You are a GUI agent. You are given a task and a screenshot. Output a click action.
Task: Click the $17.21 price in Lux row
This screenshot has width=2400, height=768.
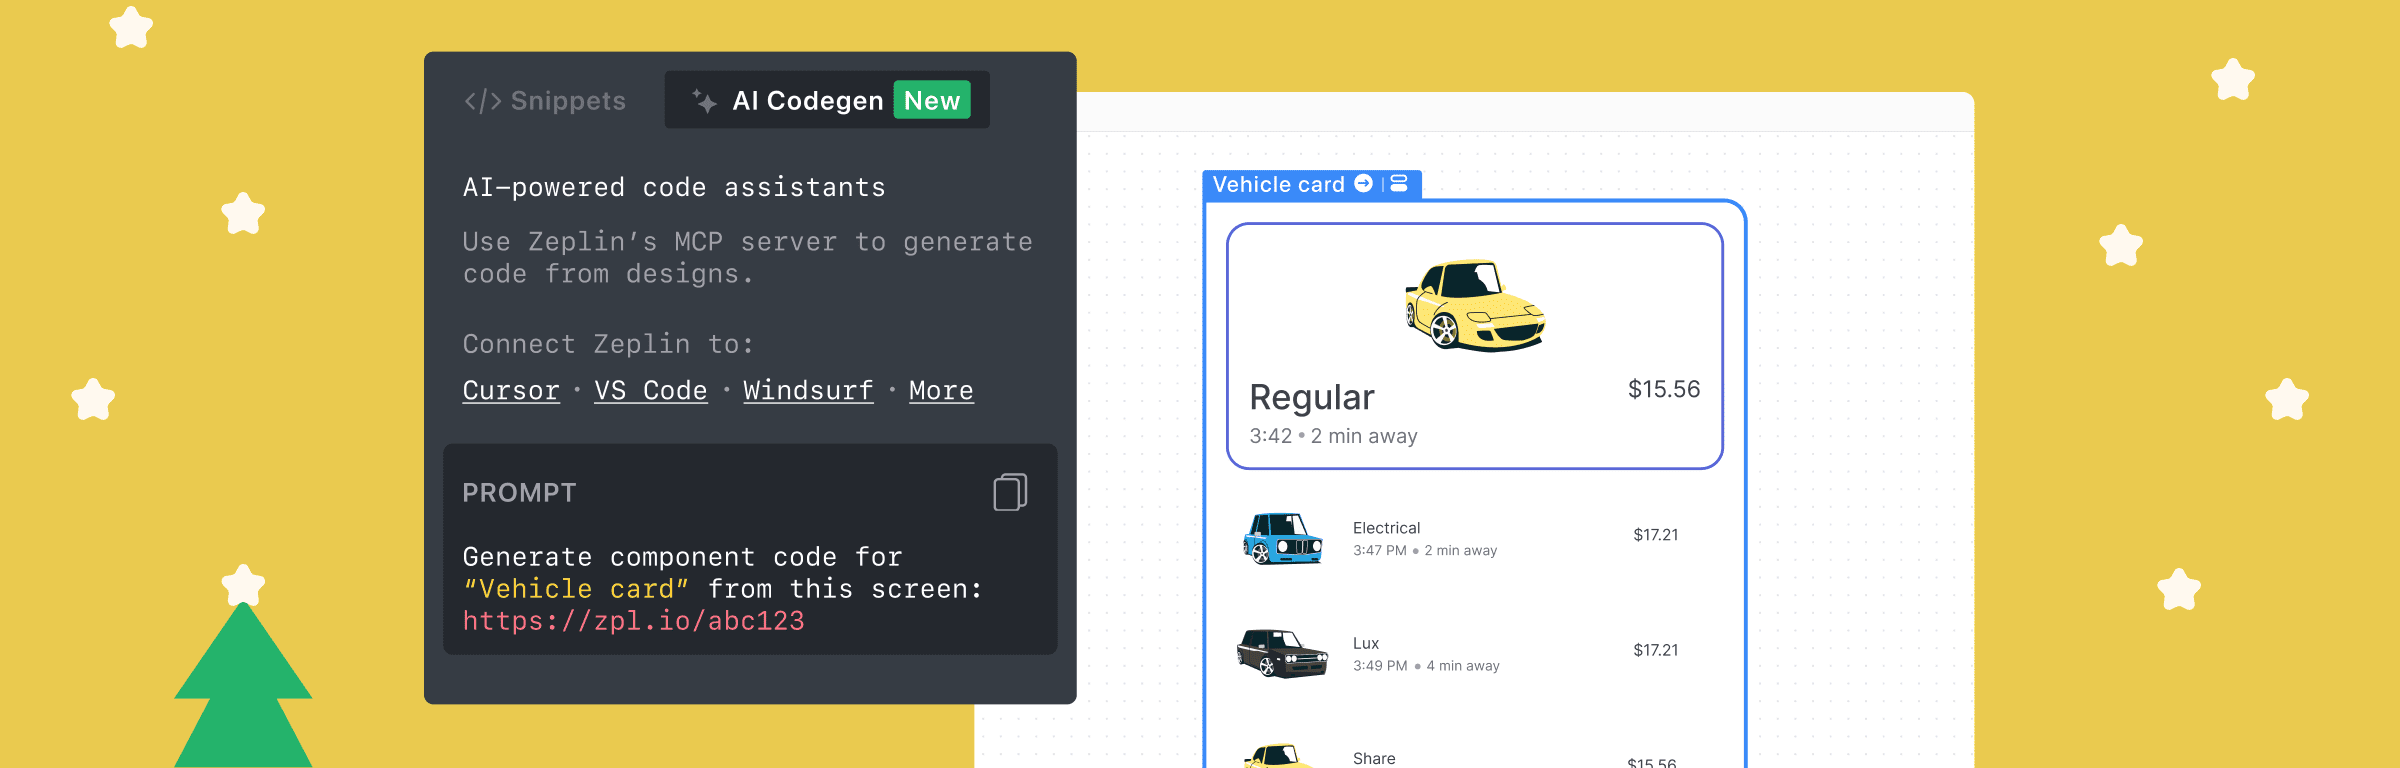pos(1656,650)
